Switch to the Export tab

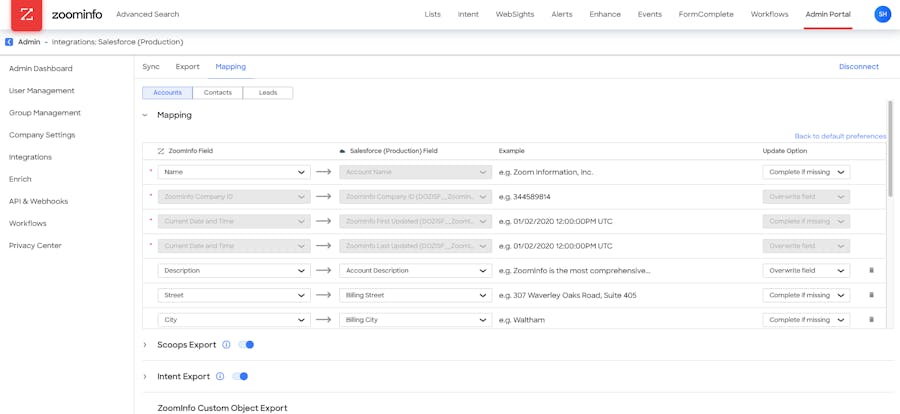coord(187,67)
